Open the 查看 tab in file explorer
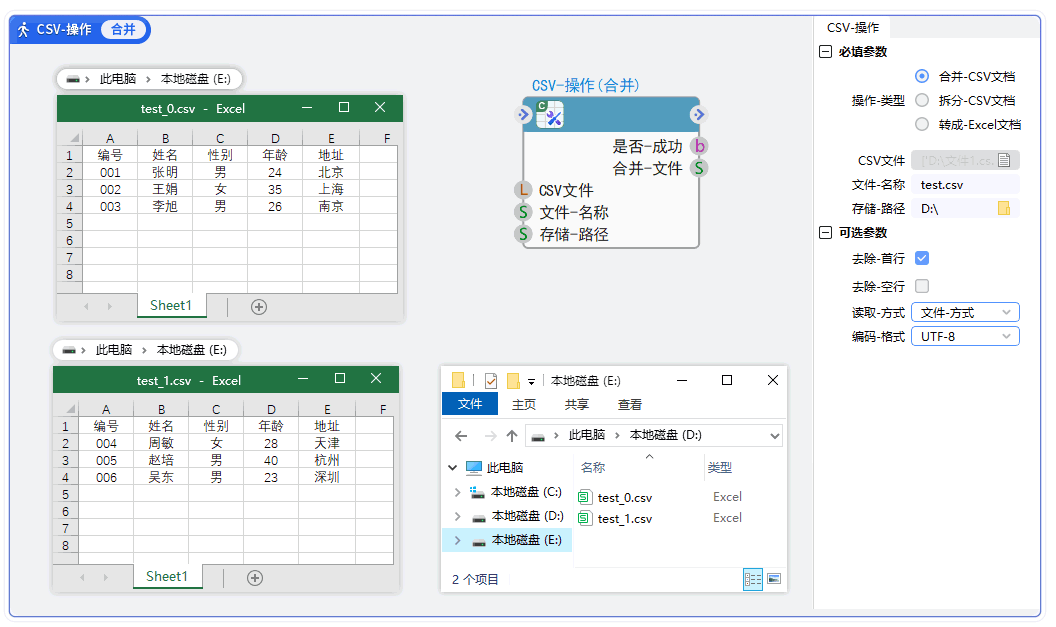The height and width of the screenshot is (627, 1056). (630, 405)
